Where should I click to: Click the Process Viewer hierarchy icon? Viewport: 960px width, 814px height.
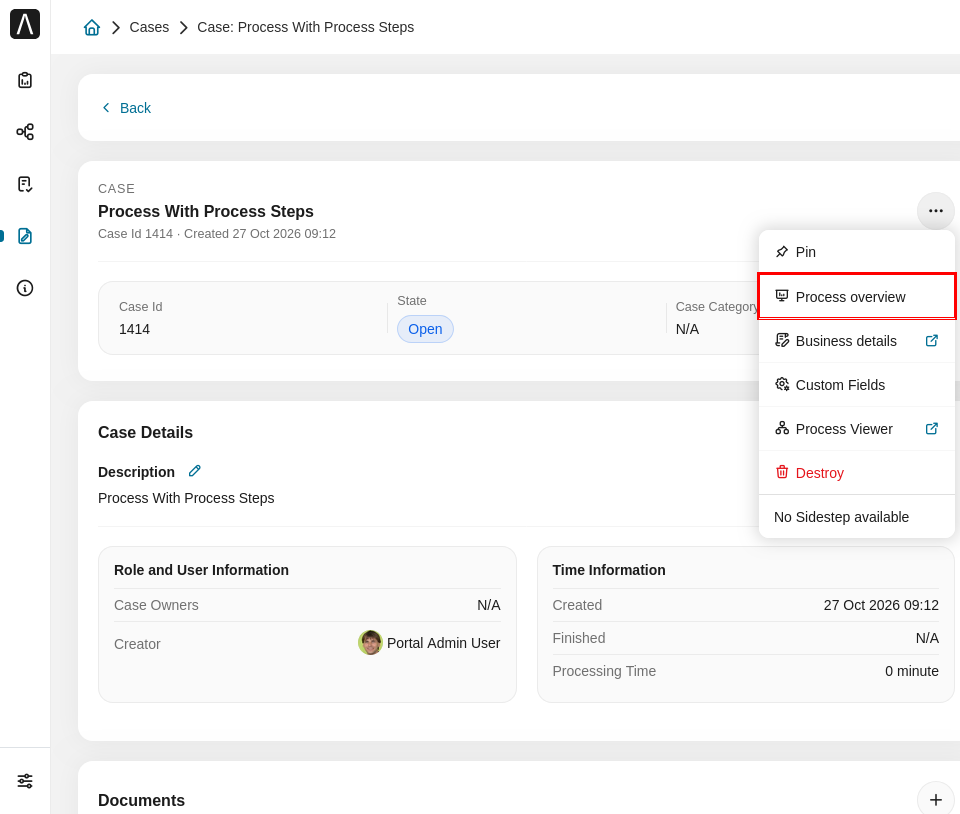tap(782, 428)
